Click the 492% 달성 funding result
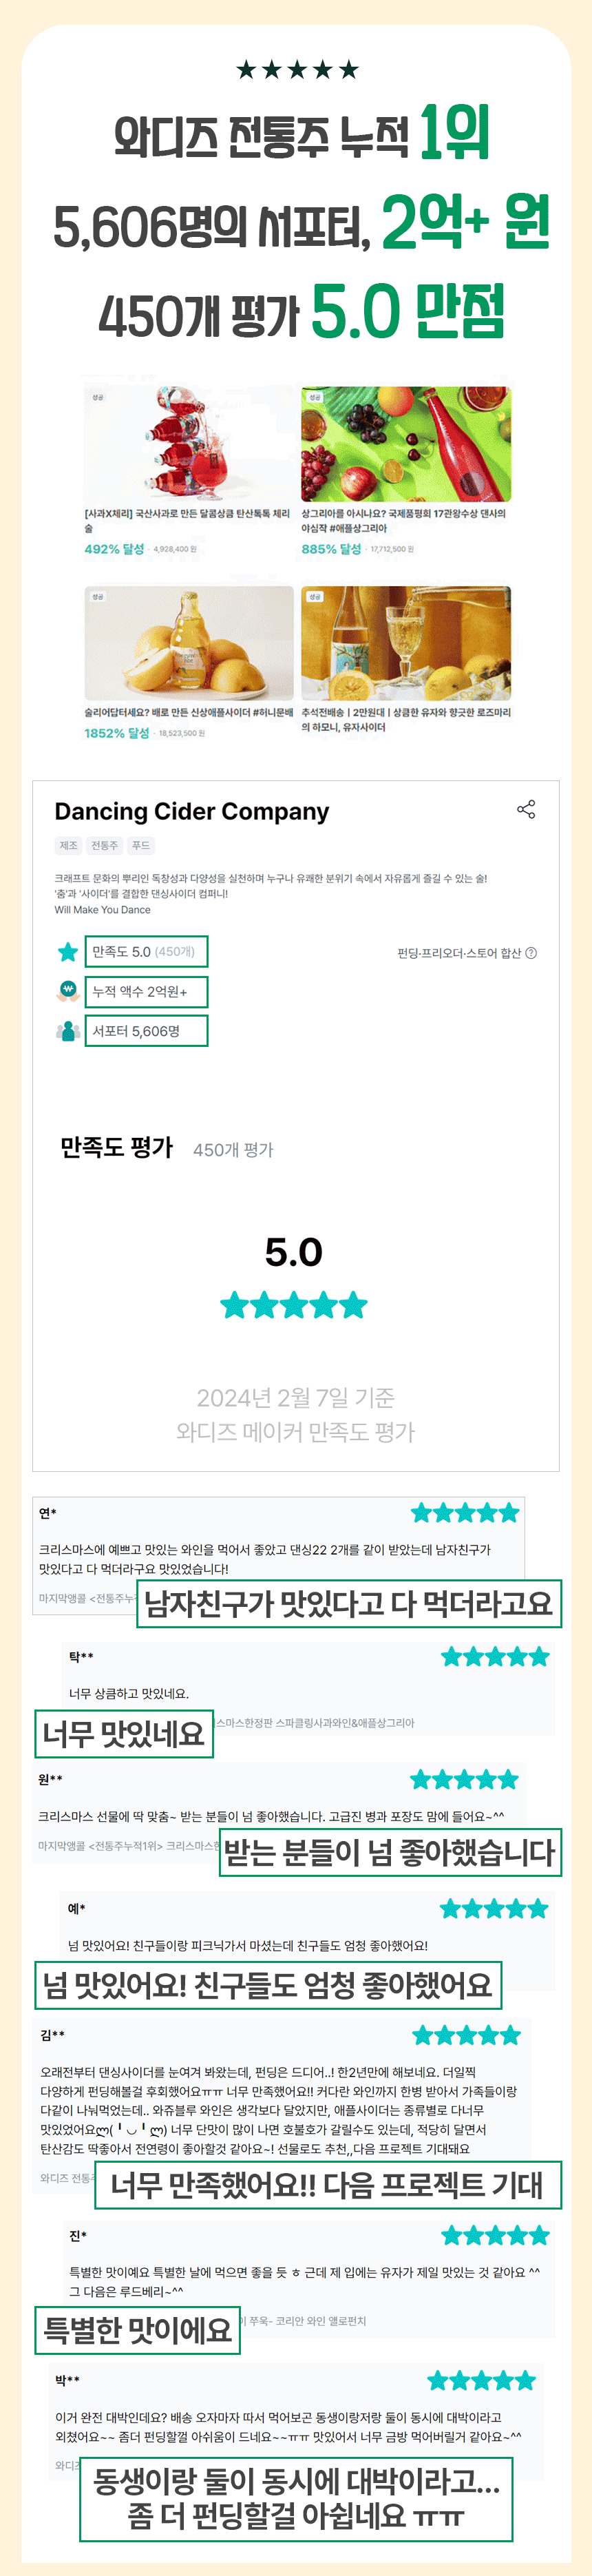 pos(114,549)
